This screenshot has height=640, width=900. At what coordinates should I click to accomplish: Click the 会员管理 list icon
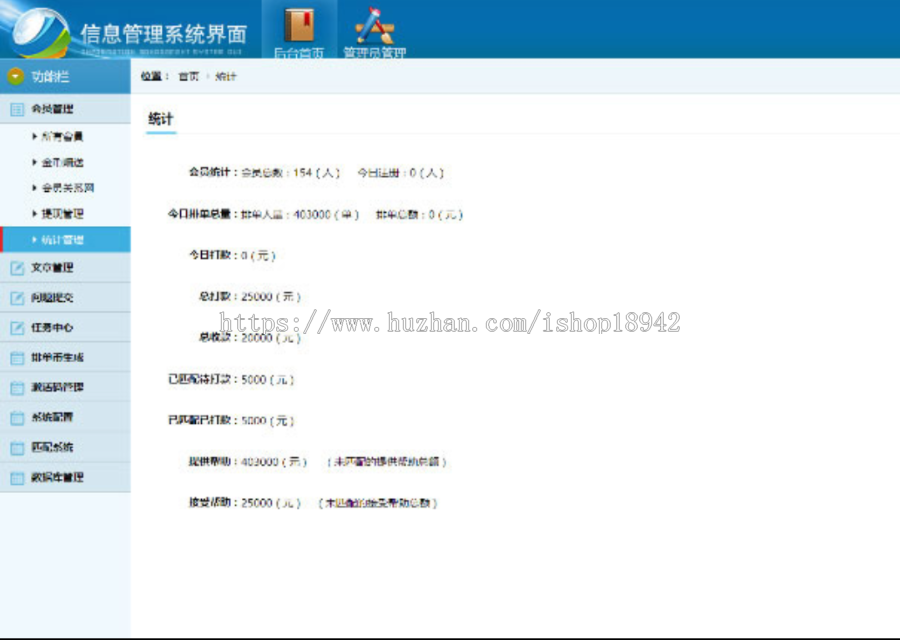point(18,108)
